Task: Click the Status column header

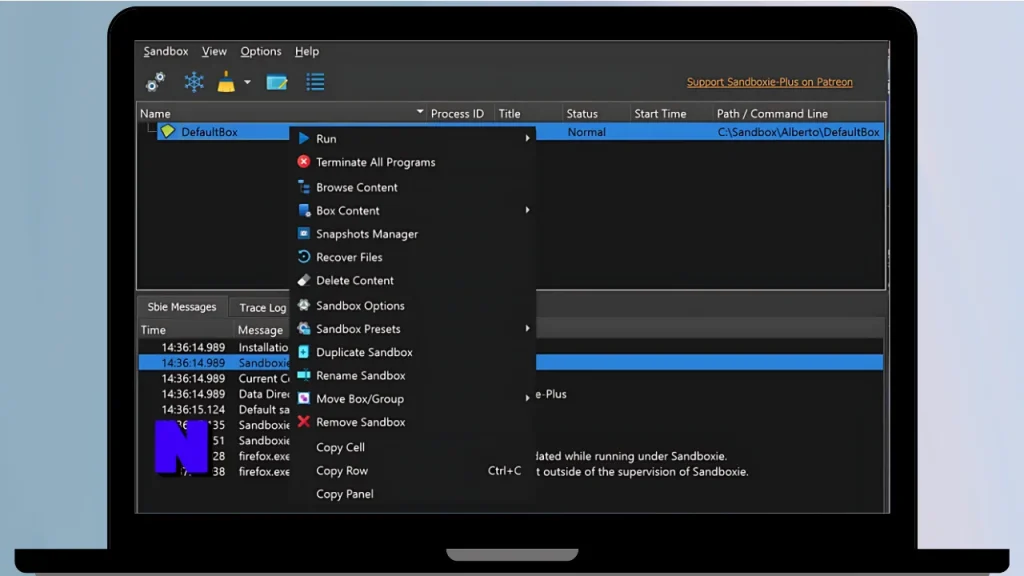Action: (x=596, y=114)
